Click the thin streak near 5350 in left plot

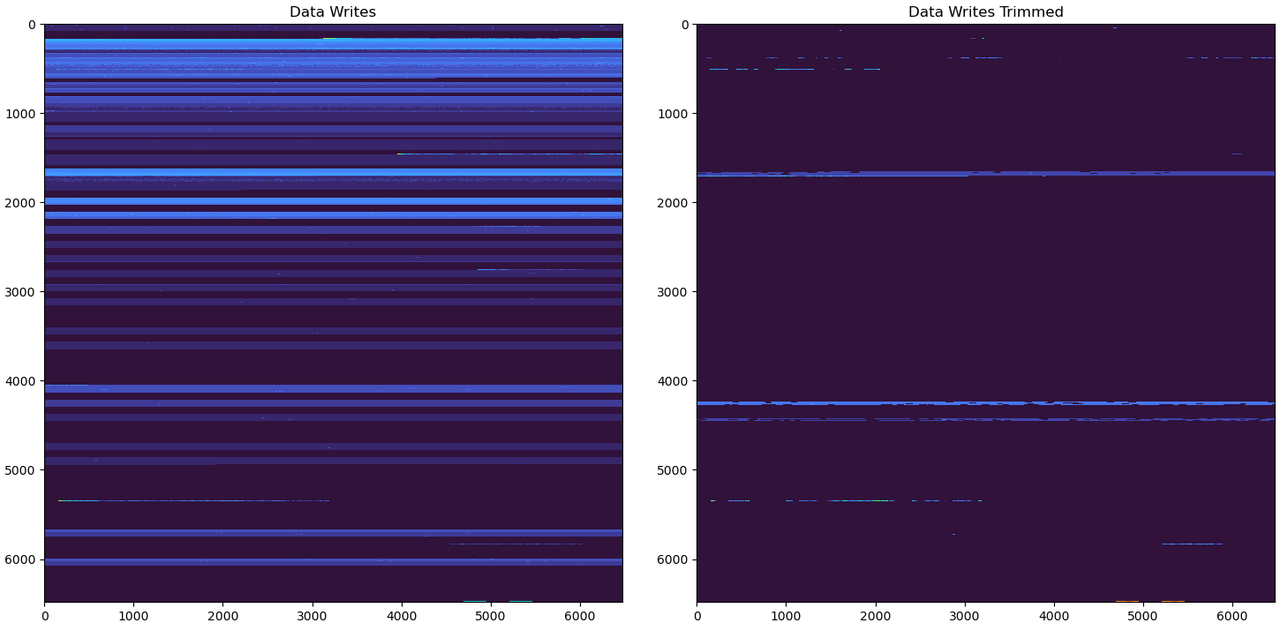click(200, 500)
